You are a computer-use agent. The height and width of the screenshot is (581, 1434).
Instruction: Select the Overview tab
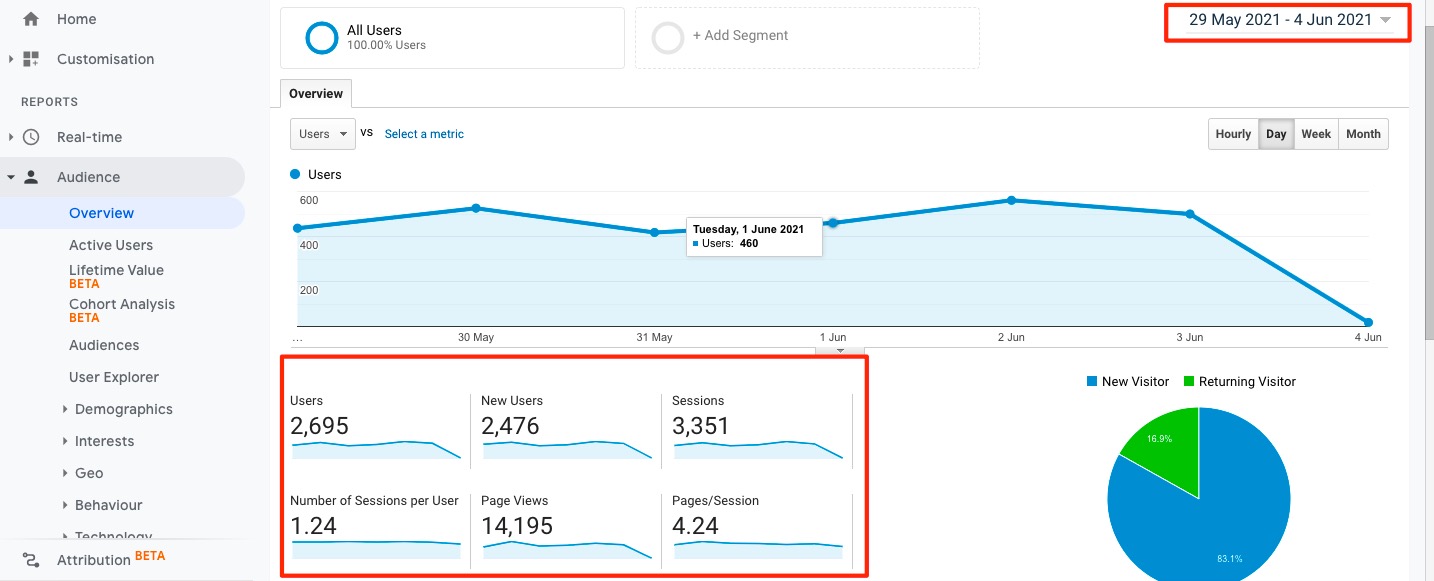316,94
